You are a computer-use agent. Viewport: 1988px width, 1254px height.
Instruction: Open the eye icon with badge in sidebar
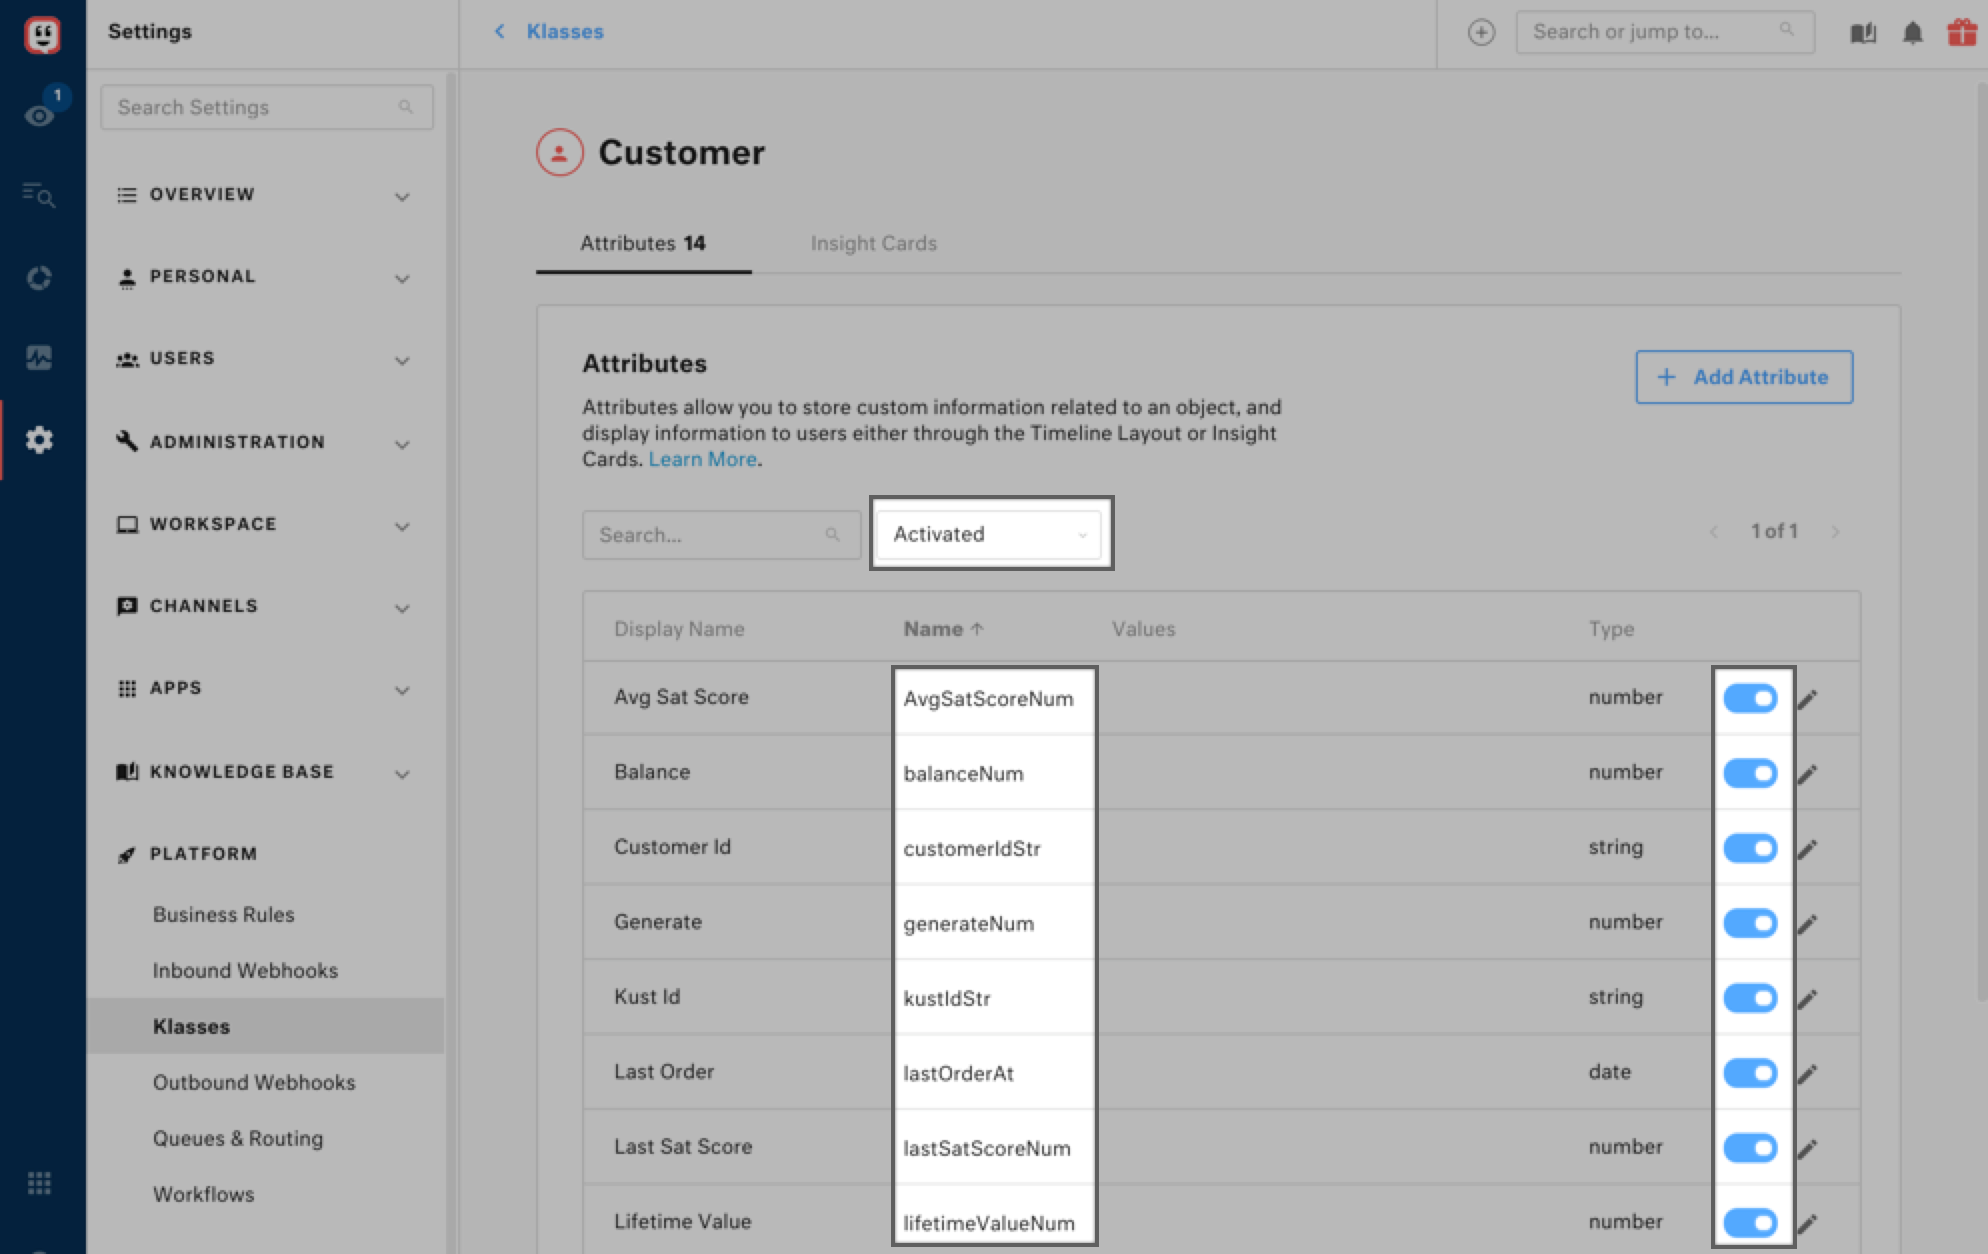pos(40,115)
